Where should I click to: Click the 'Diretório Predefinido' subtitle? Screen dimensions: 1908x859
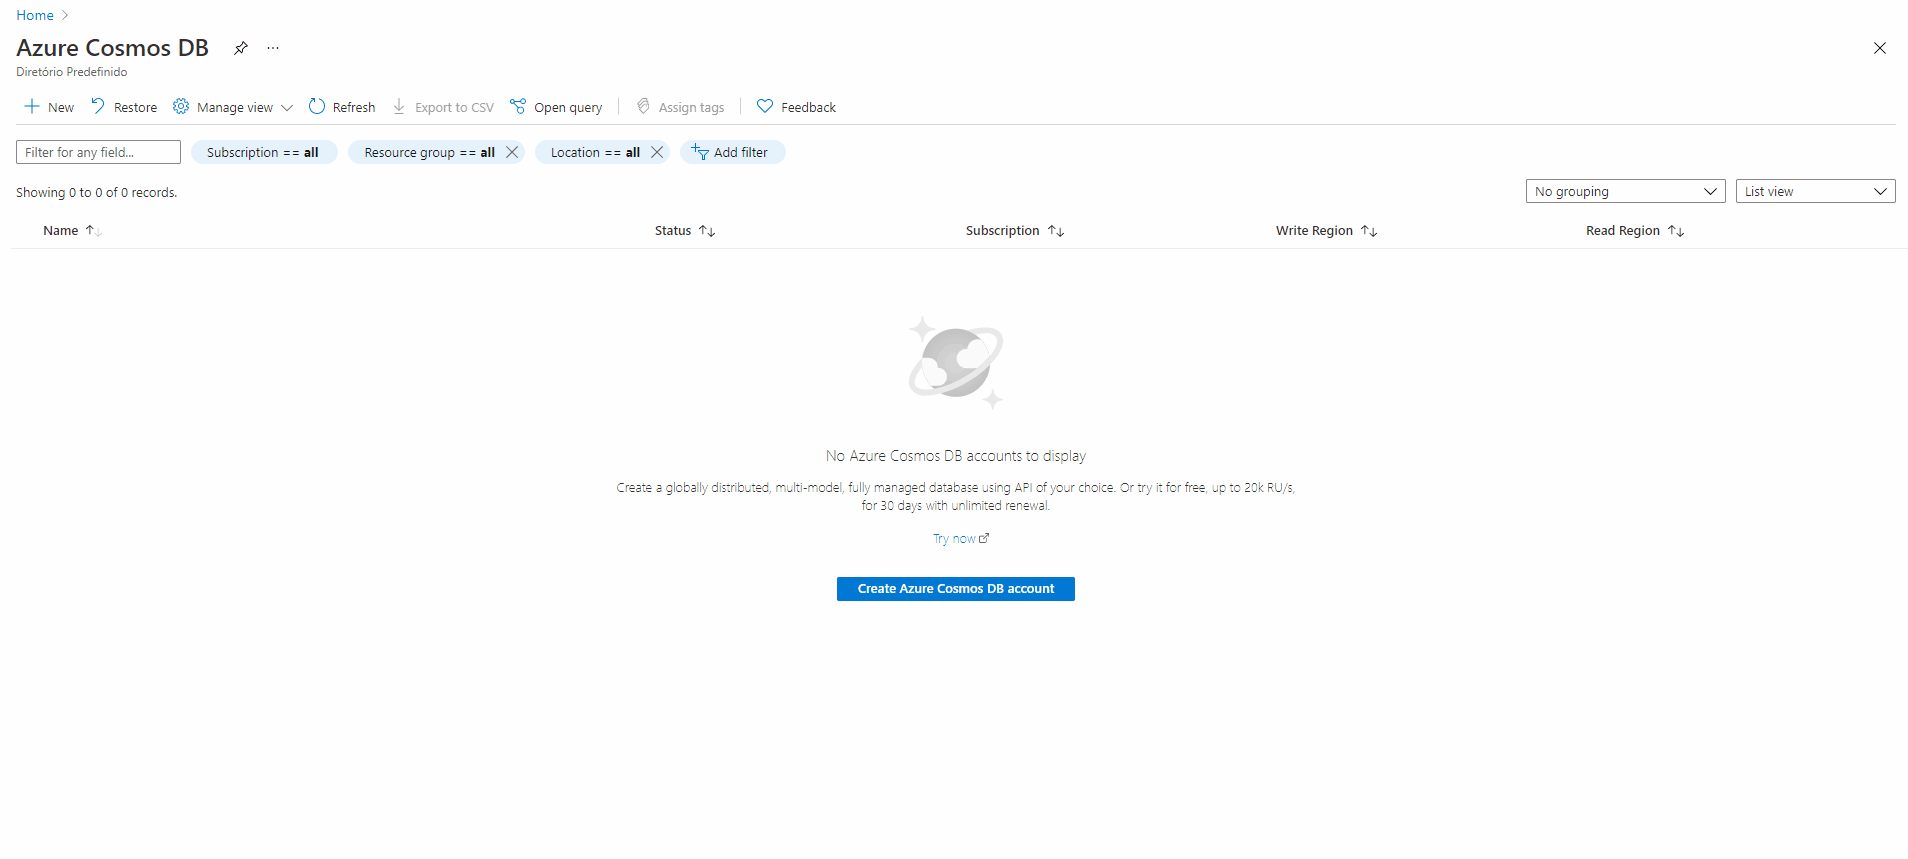72,72
